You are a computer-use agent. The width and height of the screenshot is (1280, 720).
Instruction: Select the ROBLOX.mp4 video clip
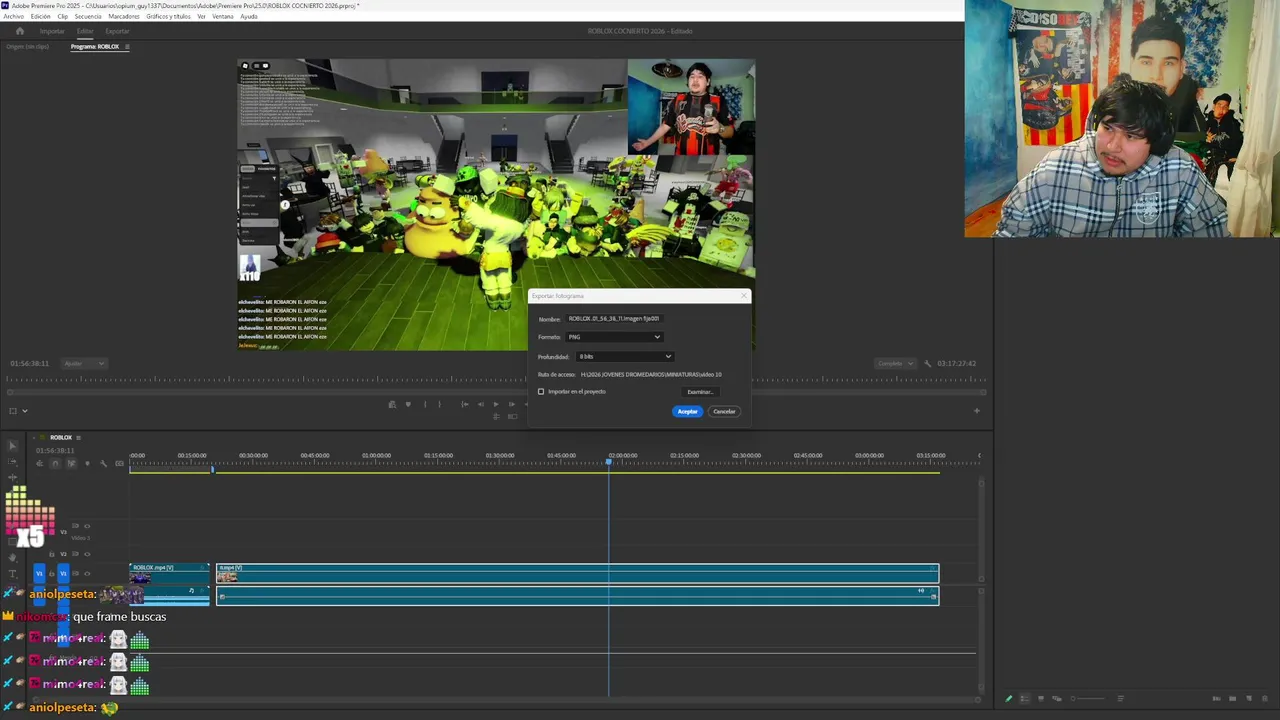point(169,573)
